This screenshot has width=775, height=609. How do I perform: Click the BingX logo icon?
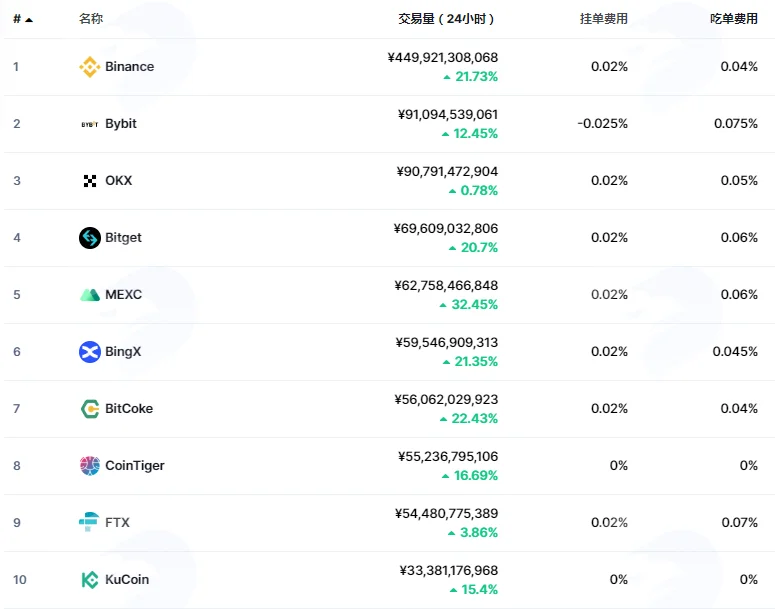[x=89, y=352]
